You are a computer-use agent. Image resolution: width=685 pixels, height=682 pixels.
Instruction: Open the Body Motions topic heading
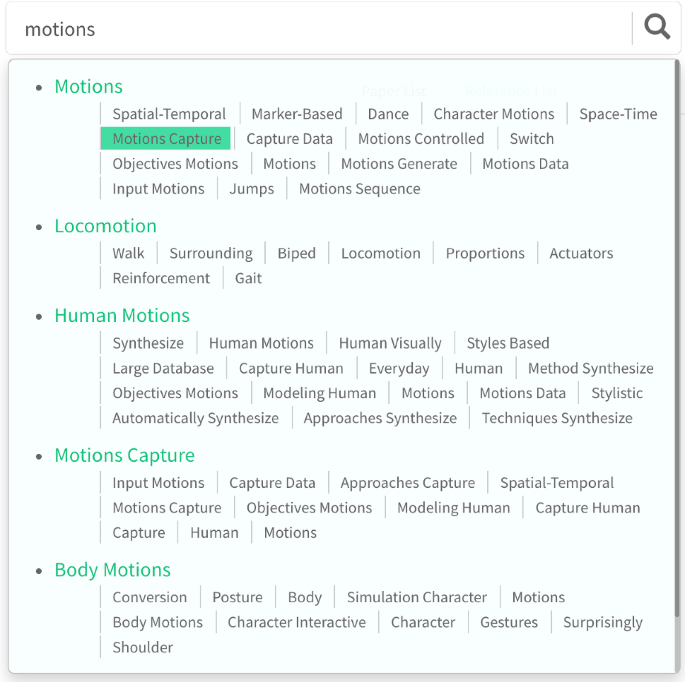point(112,569)
